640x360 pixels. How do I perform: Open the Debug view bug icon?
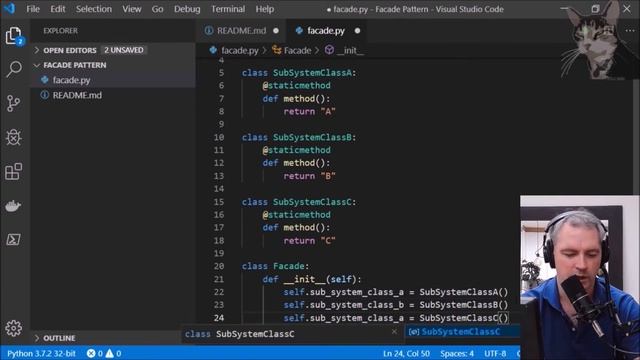tap(13, 138)
